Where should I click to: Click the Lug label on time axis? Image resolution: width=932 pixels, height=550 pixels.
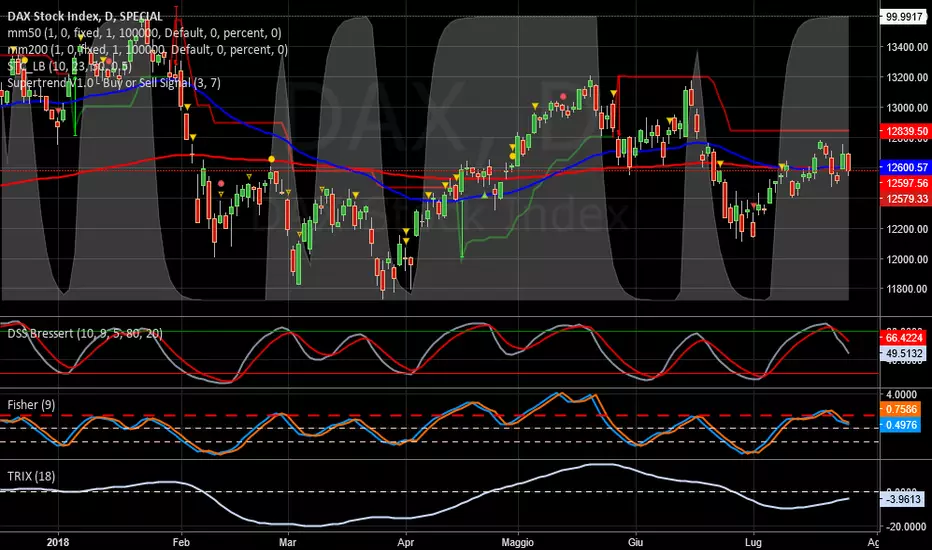pos(753,542)
